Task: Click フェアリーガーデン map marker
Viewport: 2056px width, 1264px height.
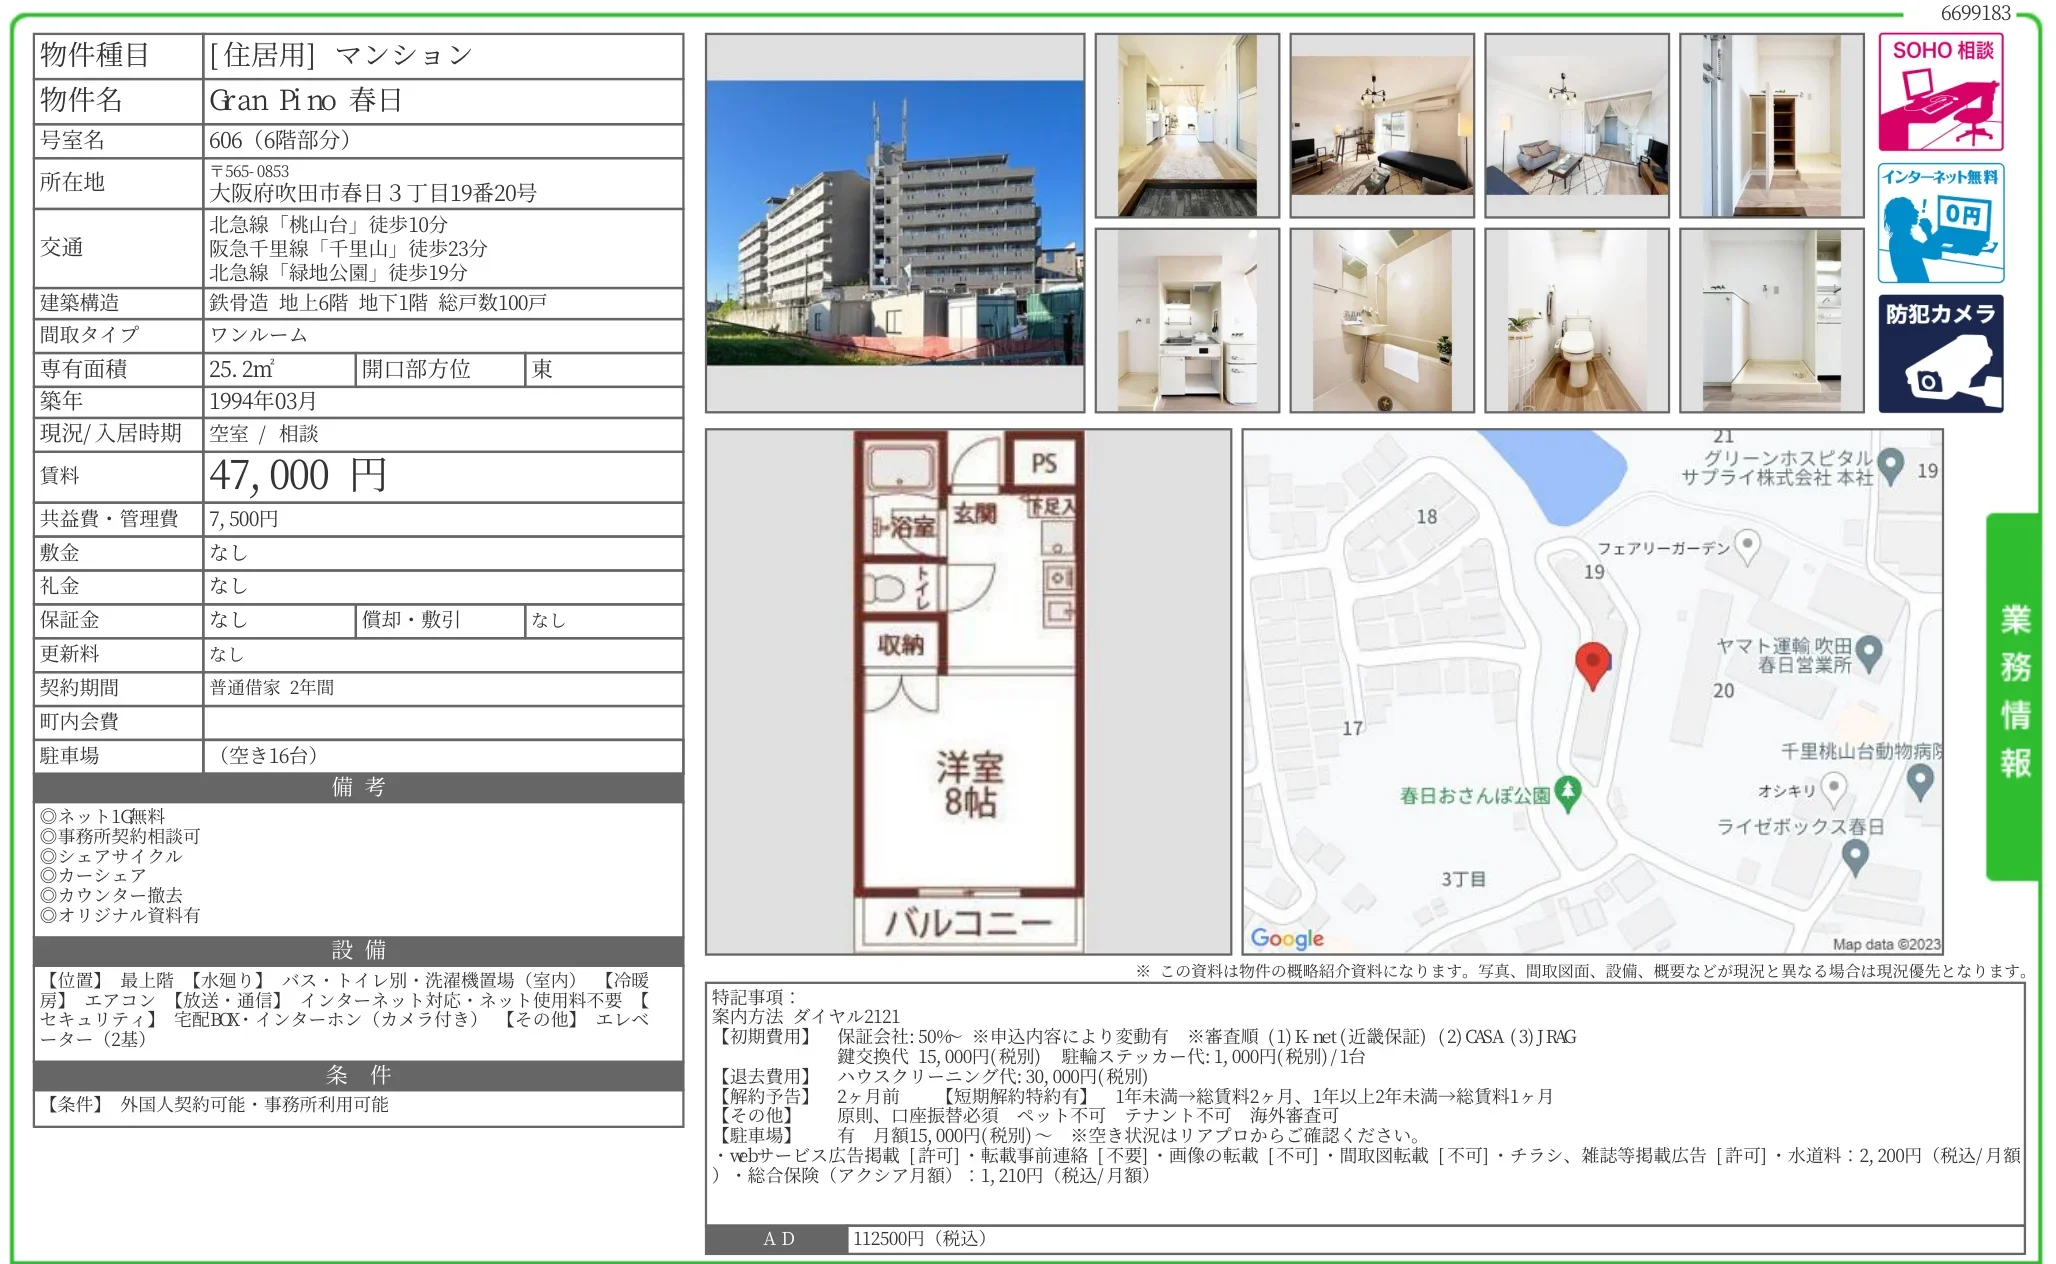Action: tap(1746, 545)
